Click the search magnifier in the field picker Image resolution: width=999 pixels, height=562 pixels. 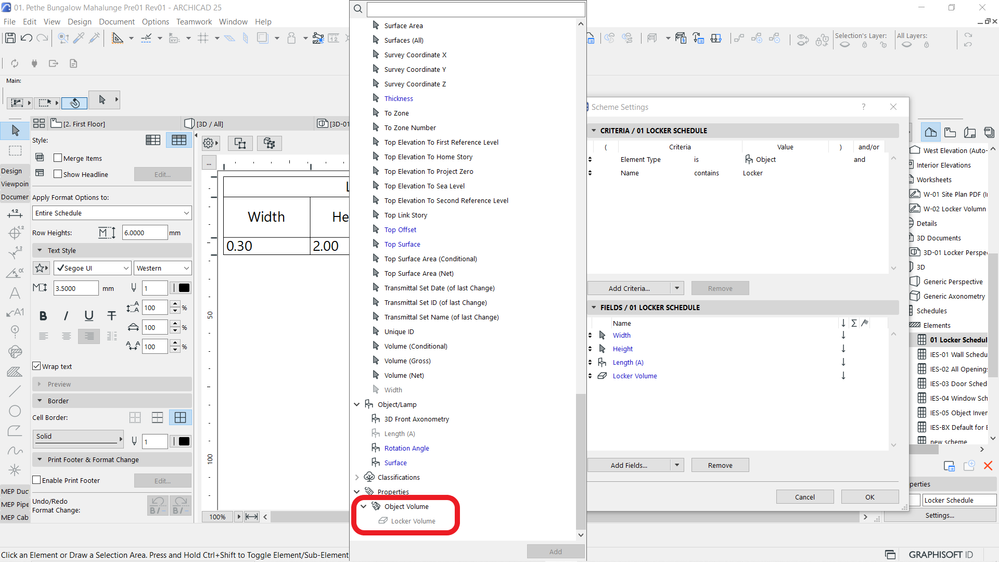tap(358, 9)
